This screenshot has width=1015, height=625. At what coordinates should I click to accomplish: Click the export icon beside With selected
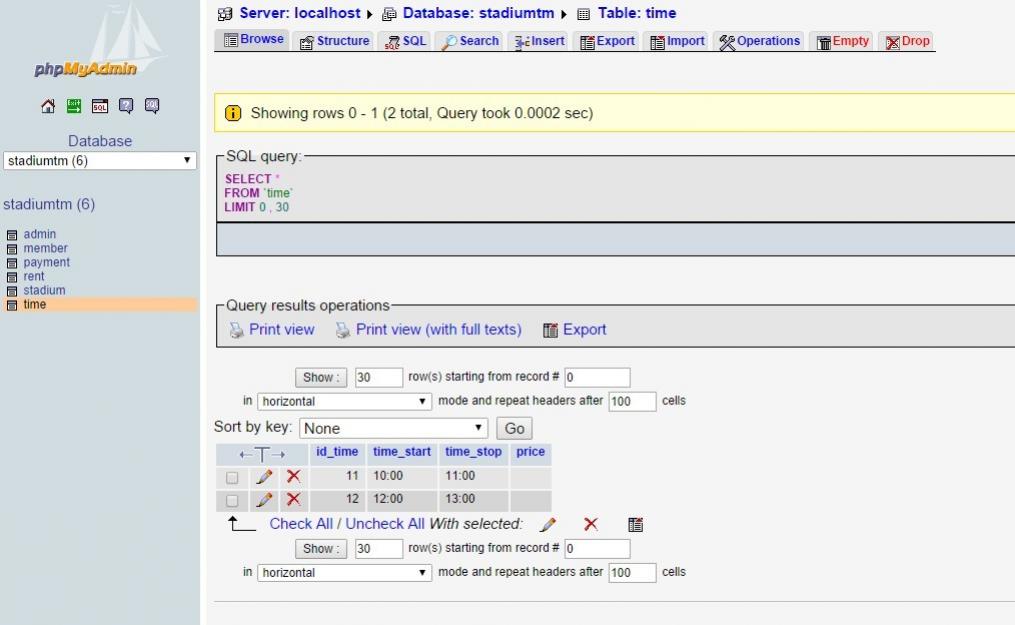(x=635, y=524)
